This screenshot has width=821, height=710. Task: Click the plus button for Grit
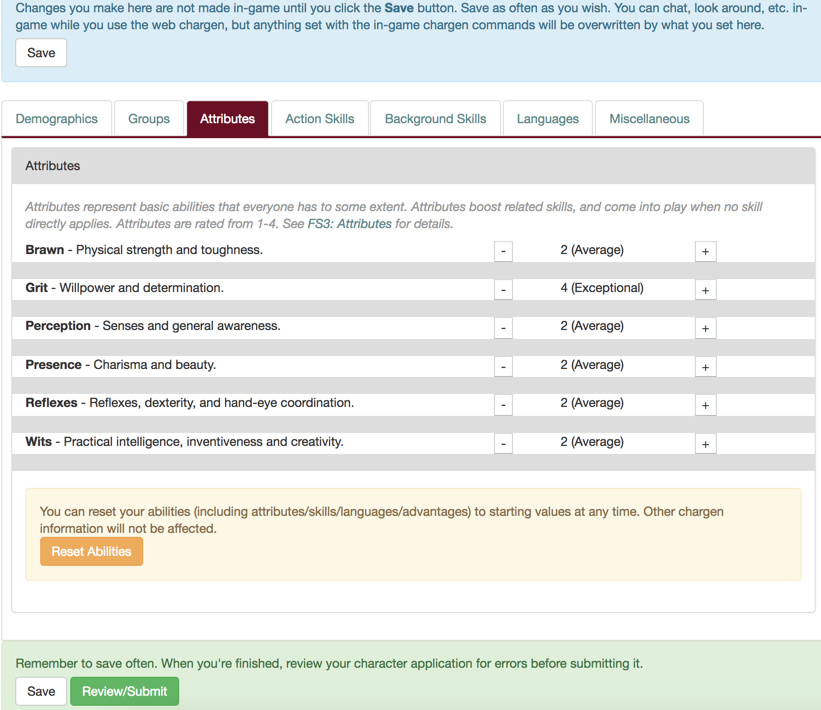coord(705,290)
